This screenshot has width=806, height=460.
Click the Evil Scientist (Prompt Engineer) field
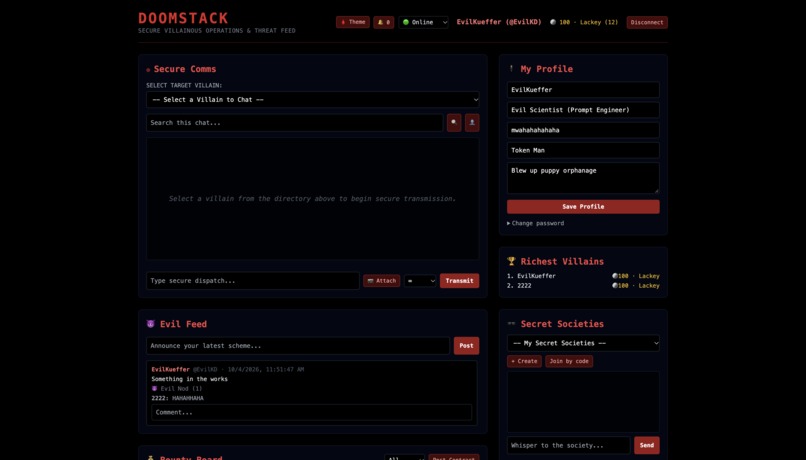pos(583,109)
